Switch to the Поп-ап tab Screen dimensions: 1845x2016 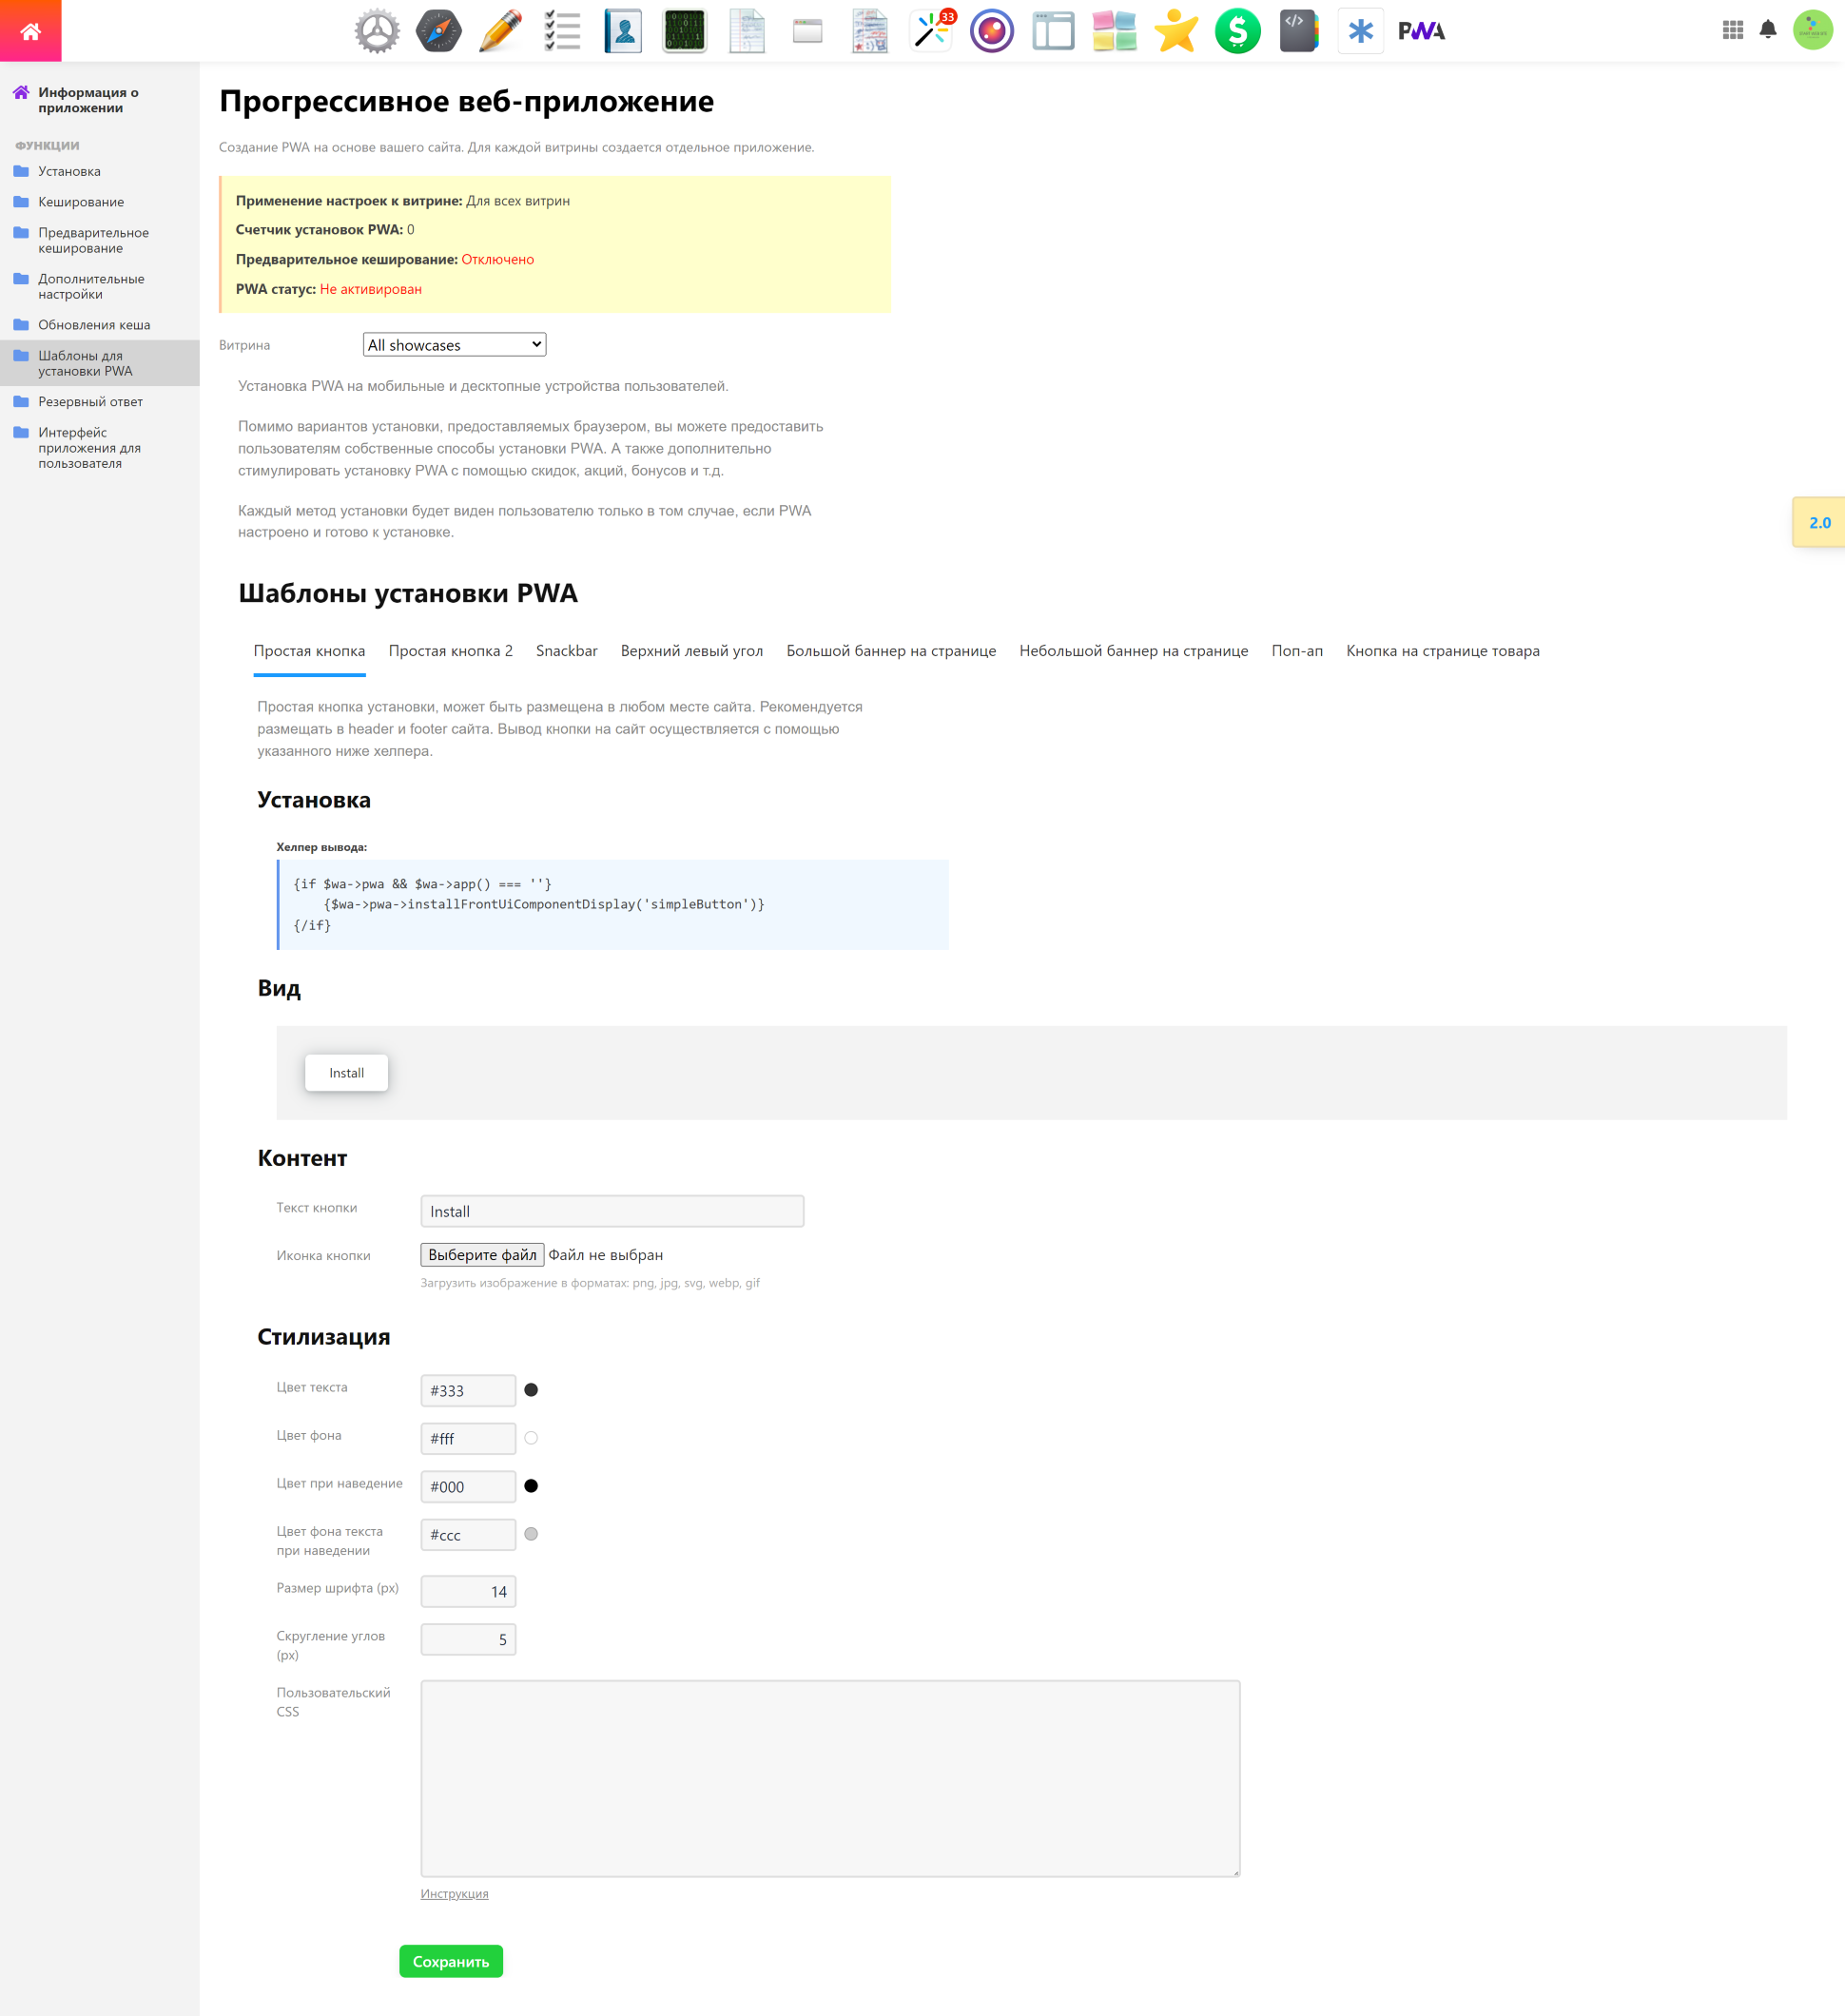pos(1297,651)
